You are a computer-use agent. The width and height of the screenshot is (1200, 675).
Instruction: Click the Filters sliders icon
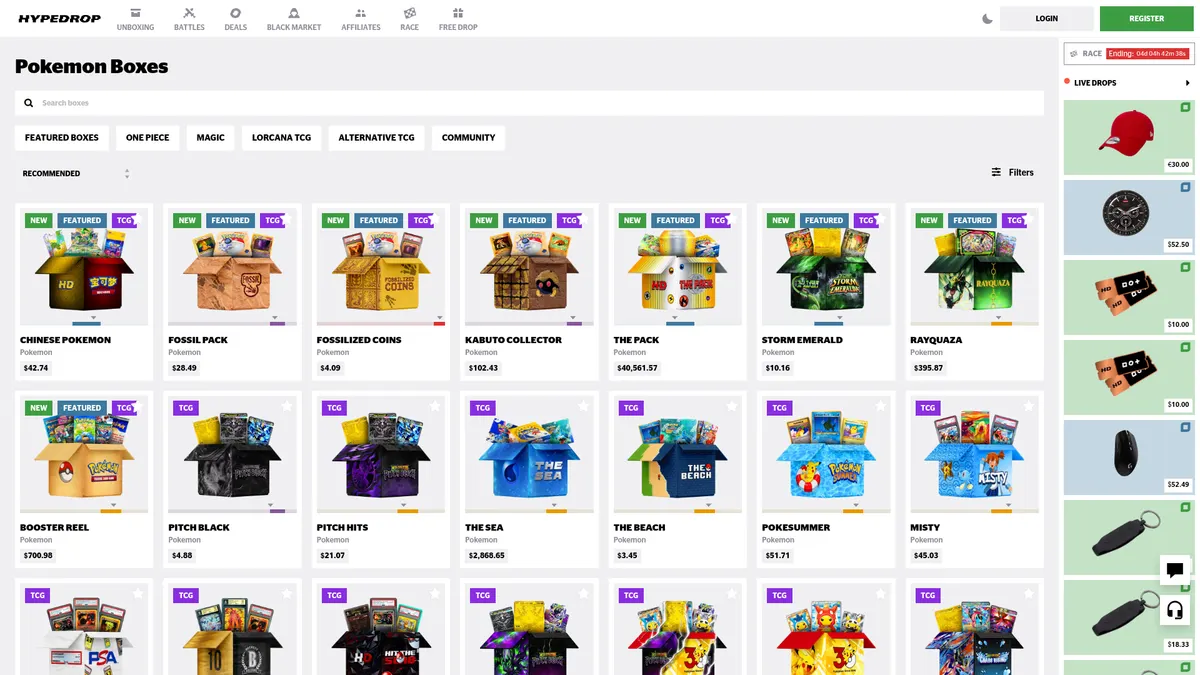pos(996,172)
